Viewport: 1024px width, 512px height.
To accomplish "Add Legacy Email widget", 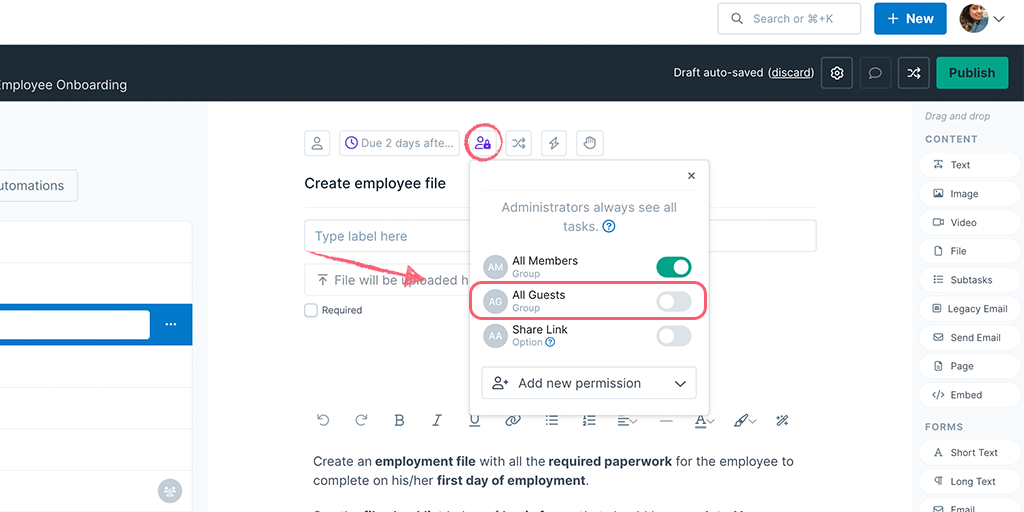I will pos(971,308).
